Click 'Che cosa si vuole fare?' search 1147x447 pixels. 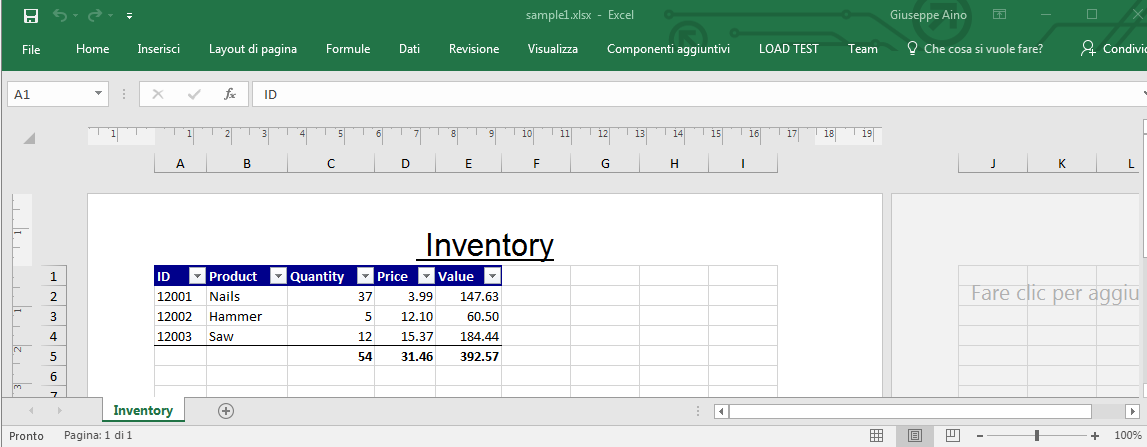click(x=982, y=49)
